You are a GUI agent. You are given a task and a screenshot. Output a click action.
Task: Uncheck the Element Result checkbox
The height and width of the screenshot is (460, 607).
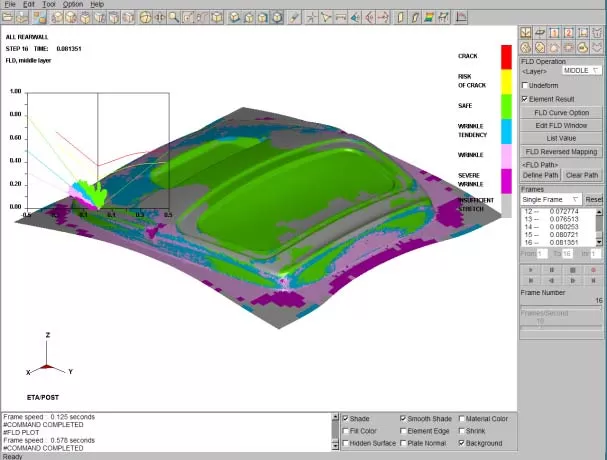click(525, 99)
